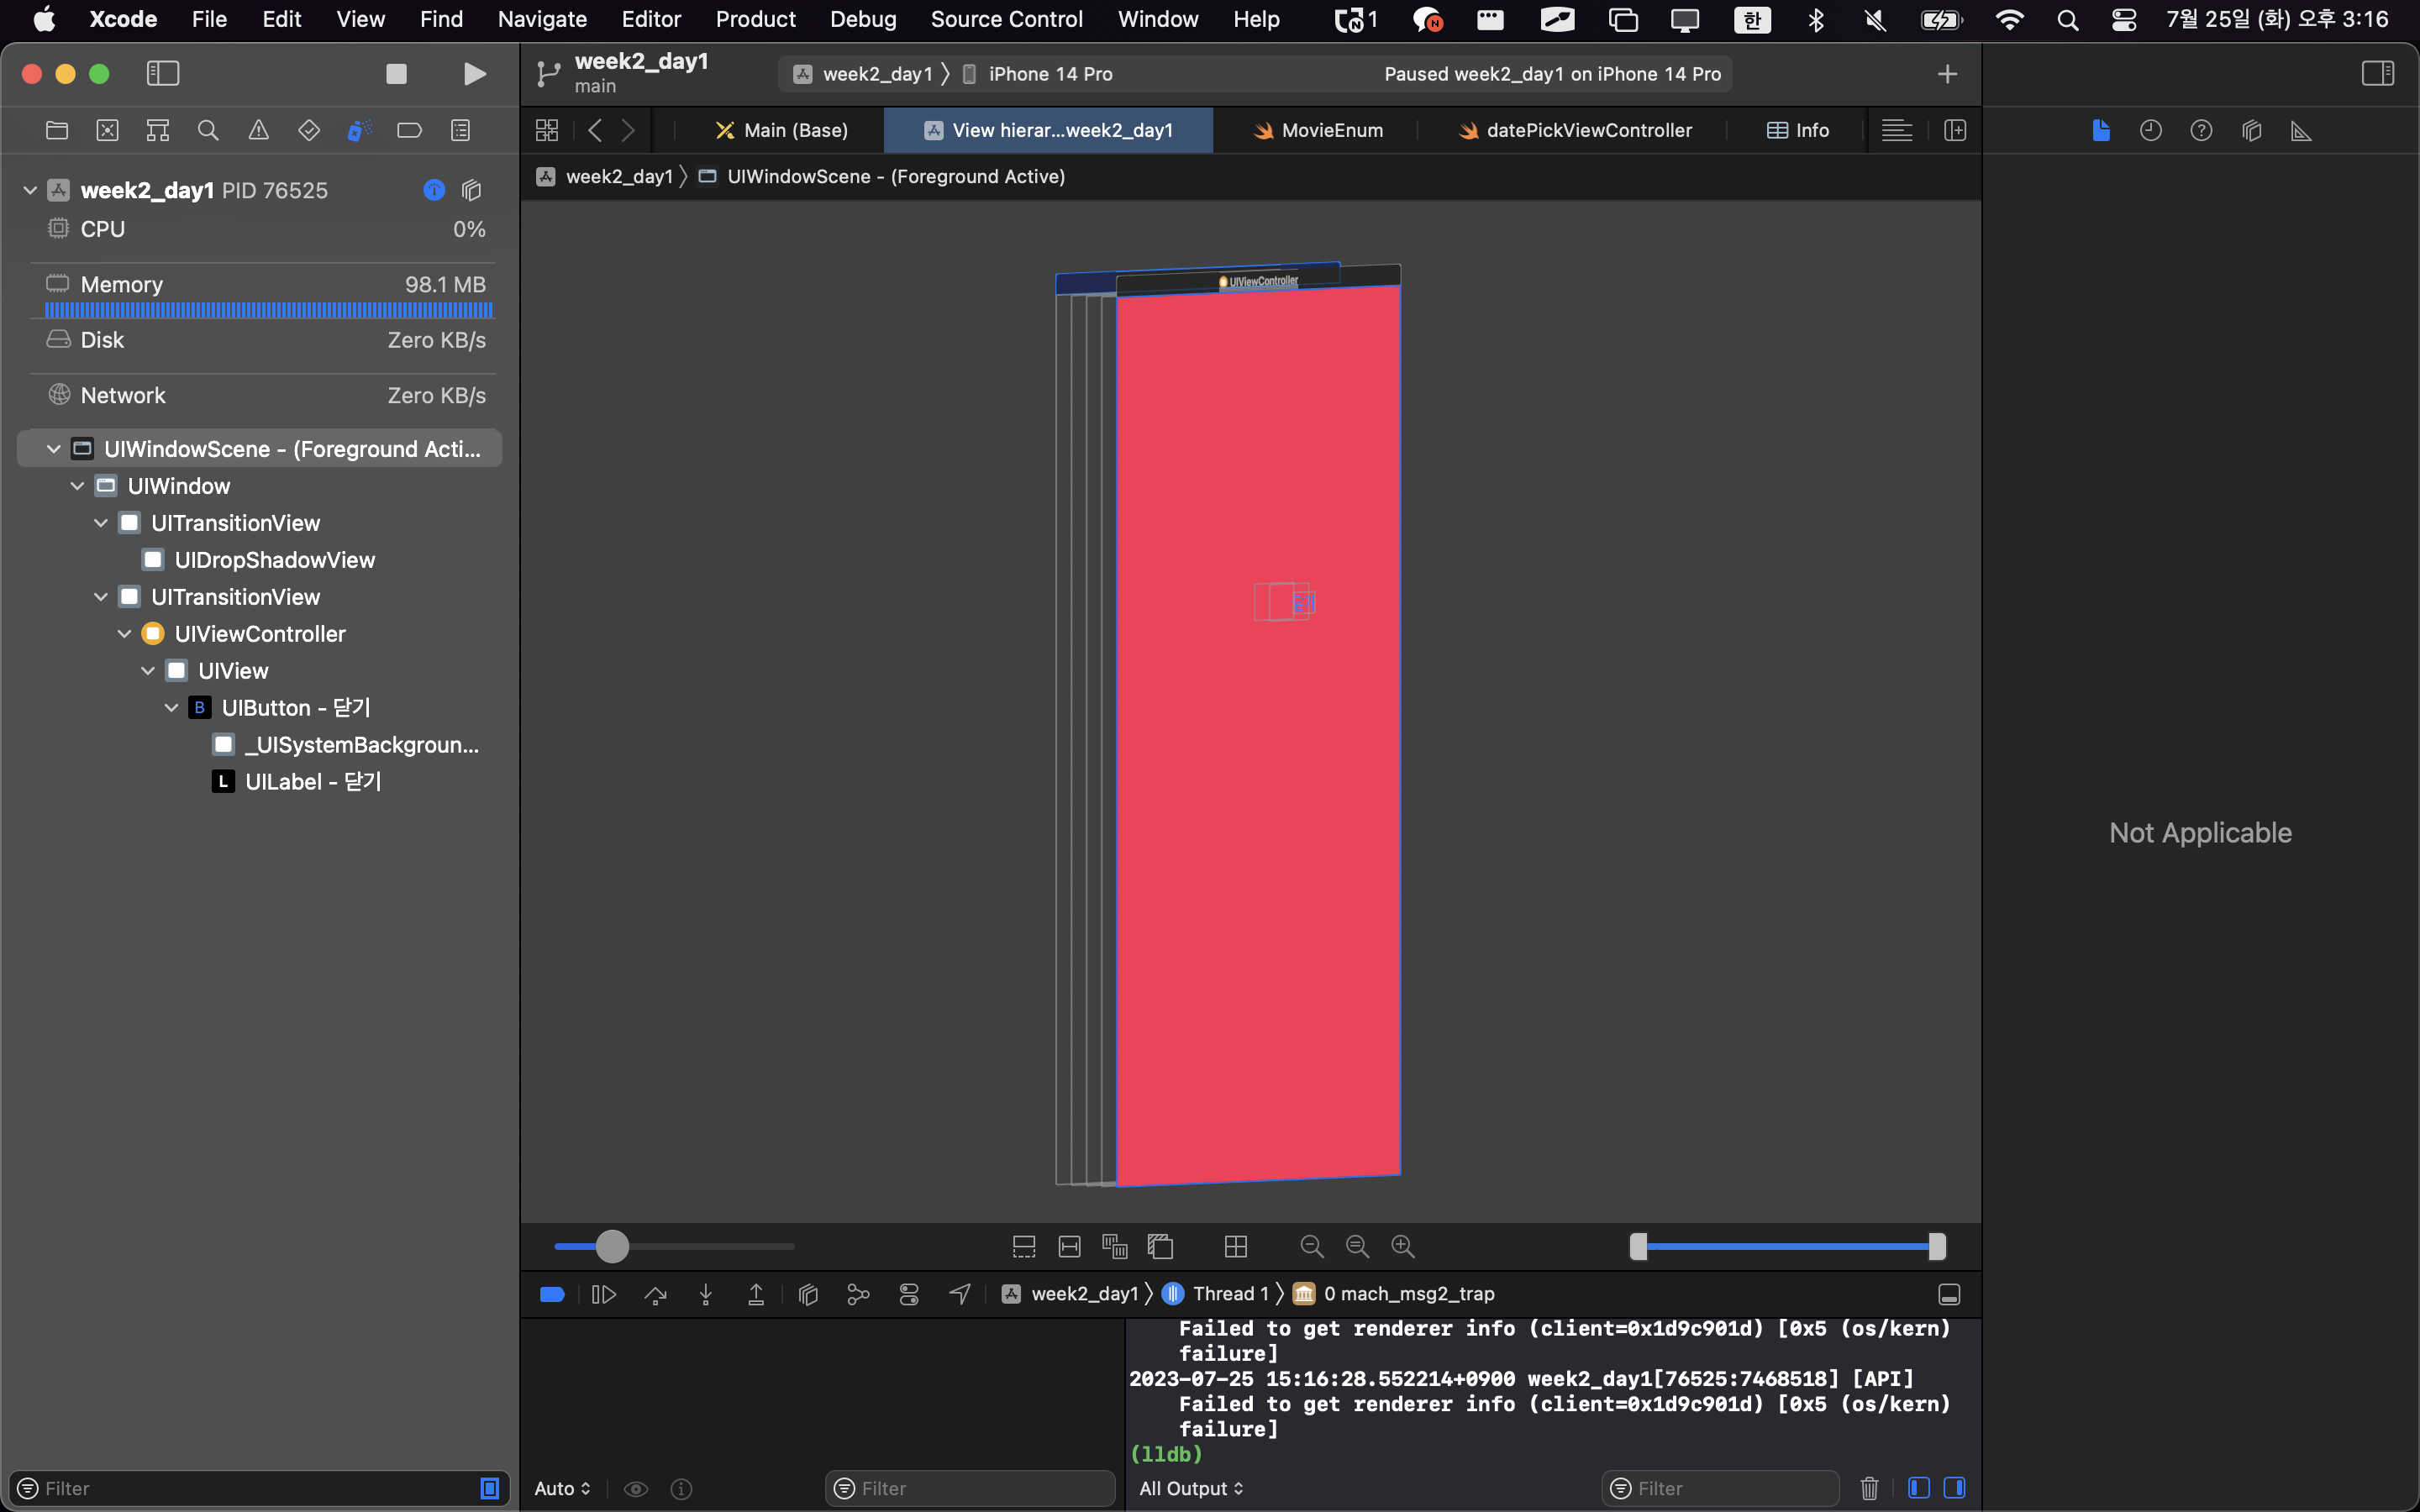
Task: Click the Simulate Location arrow icon
Action: tap(959, 1295)
